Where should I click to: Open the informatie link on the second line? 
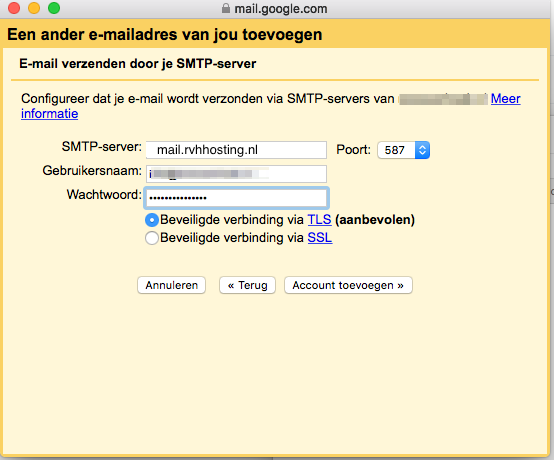(x=49, y=114)
